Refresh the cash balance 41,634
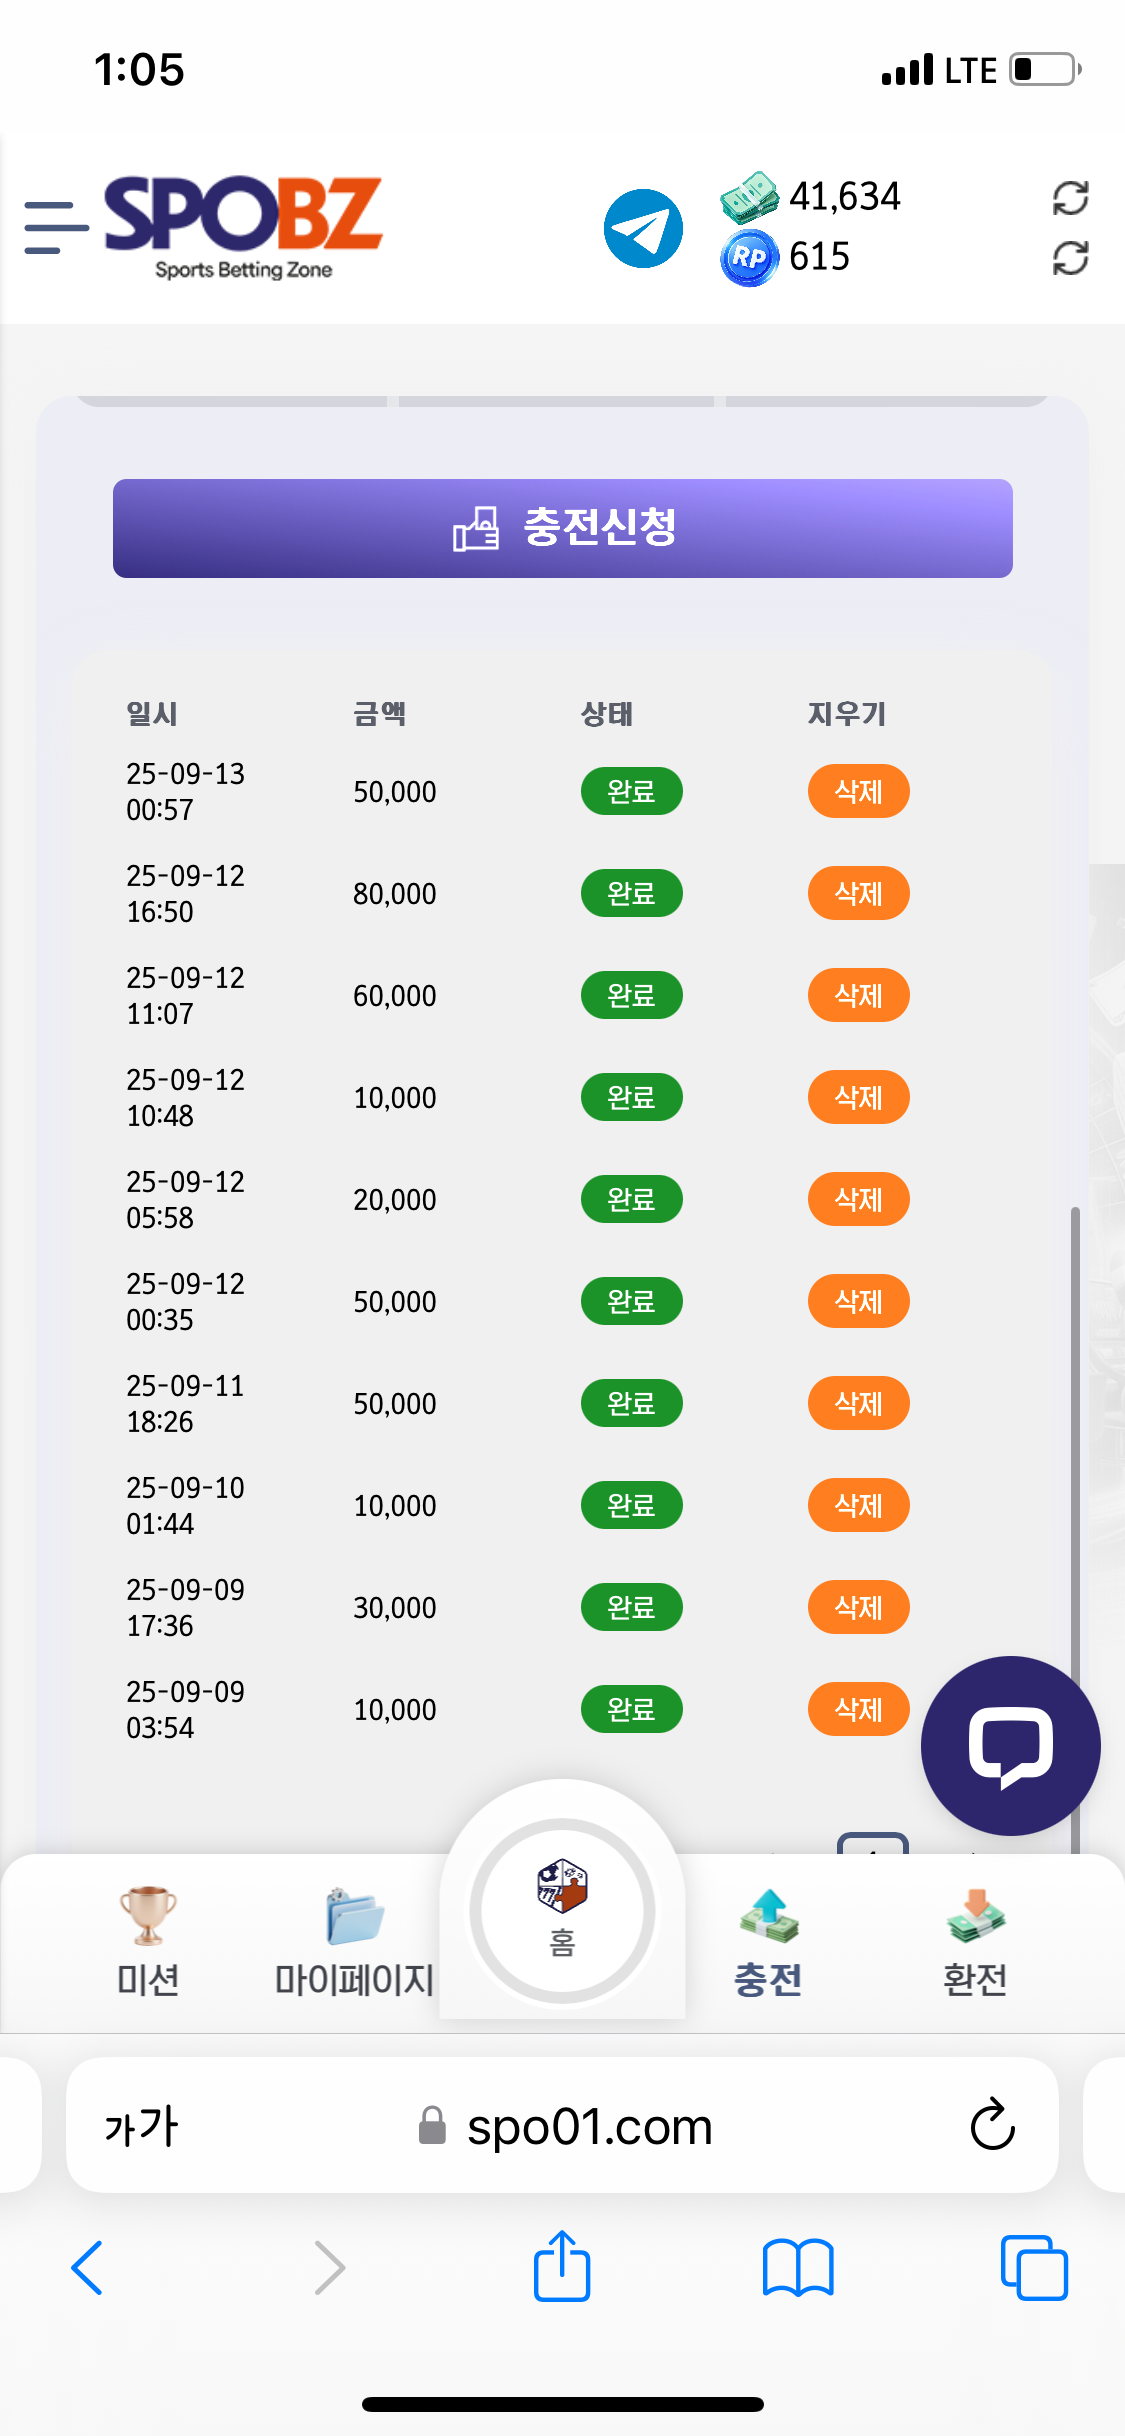 (1070, 198)
